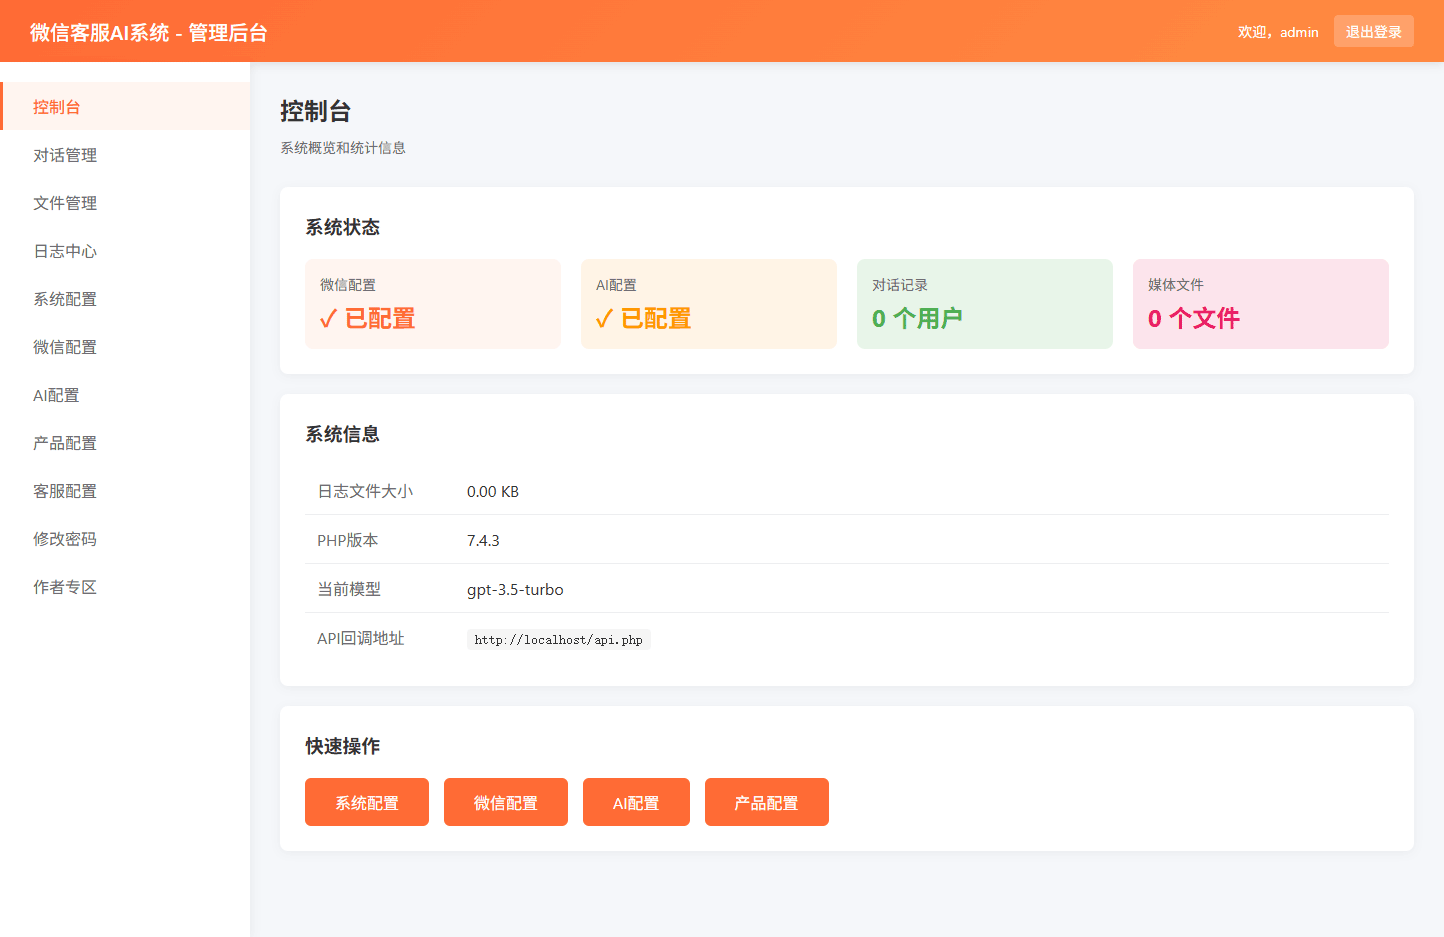Open 客服配置 from the sidebar
This screenshot has width=1444, height=937.
pyautogui.click(x=65, y=491)
